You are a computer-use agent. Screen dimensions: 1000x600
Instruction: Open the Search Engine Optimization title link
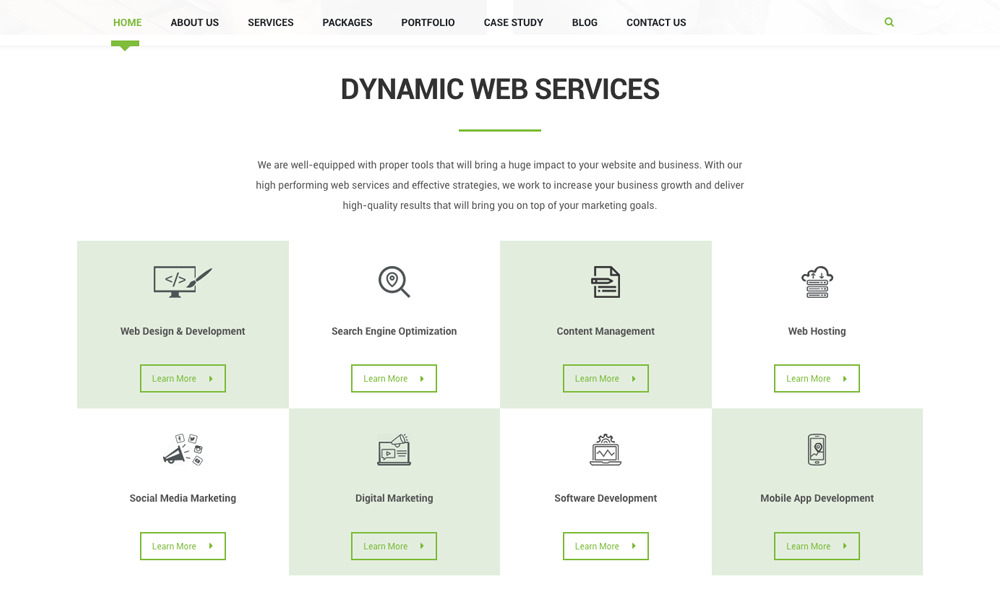coord(394,331)
